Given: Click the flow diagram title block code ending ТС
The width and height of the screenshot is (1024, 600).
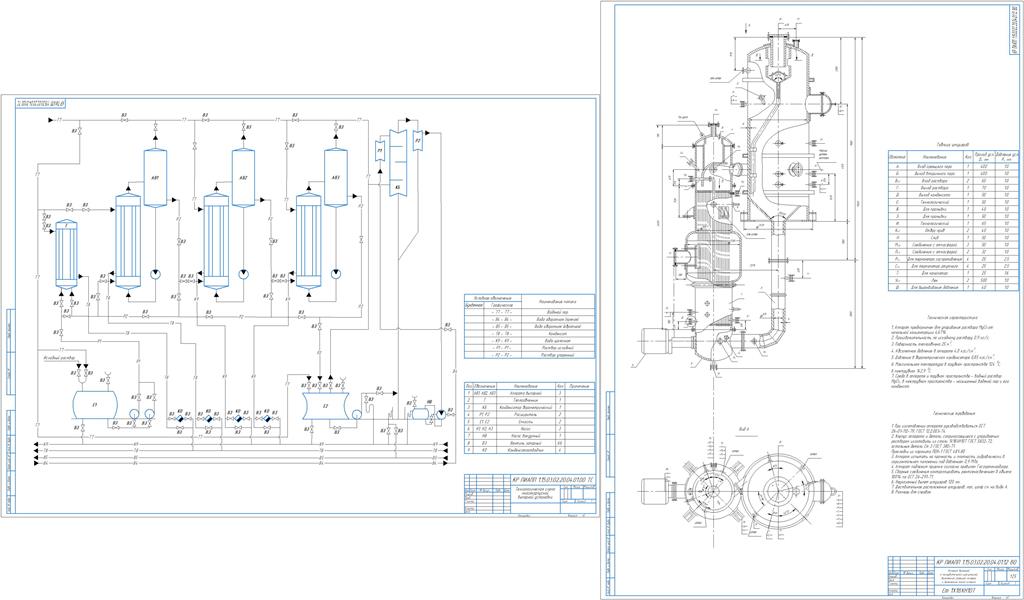Looking at the screenshot, I should pos(554,480).
